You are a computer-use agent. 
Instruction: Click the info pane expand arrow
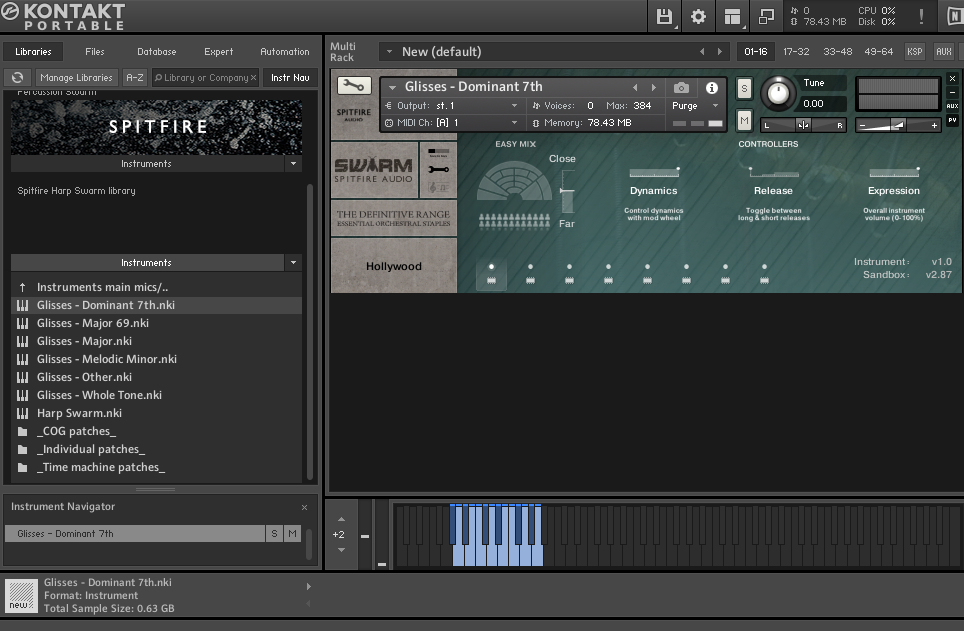309,587
